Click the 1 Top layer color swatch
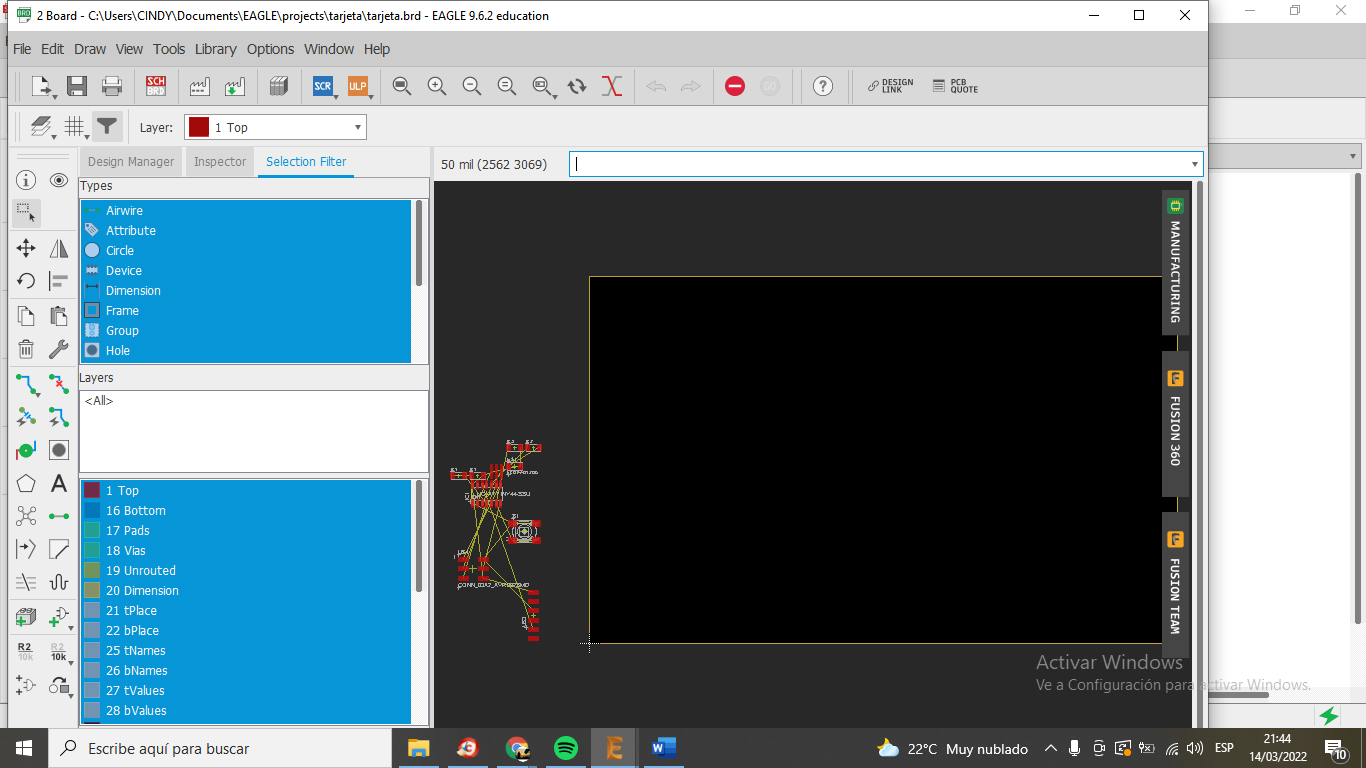This screenshot has height=768, width=1366. (x=92, y=491)
